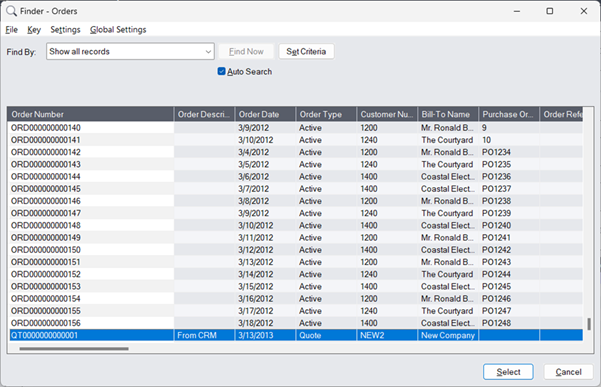
Task: Click the Cancel button
Action: pos(568,372)
